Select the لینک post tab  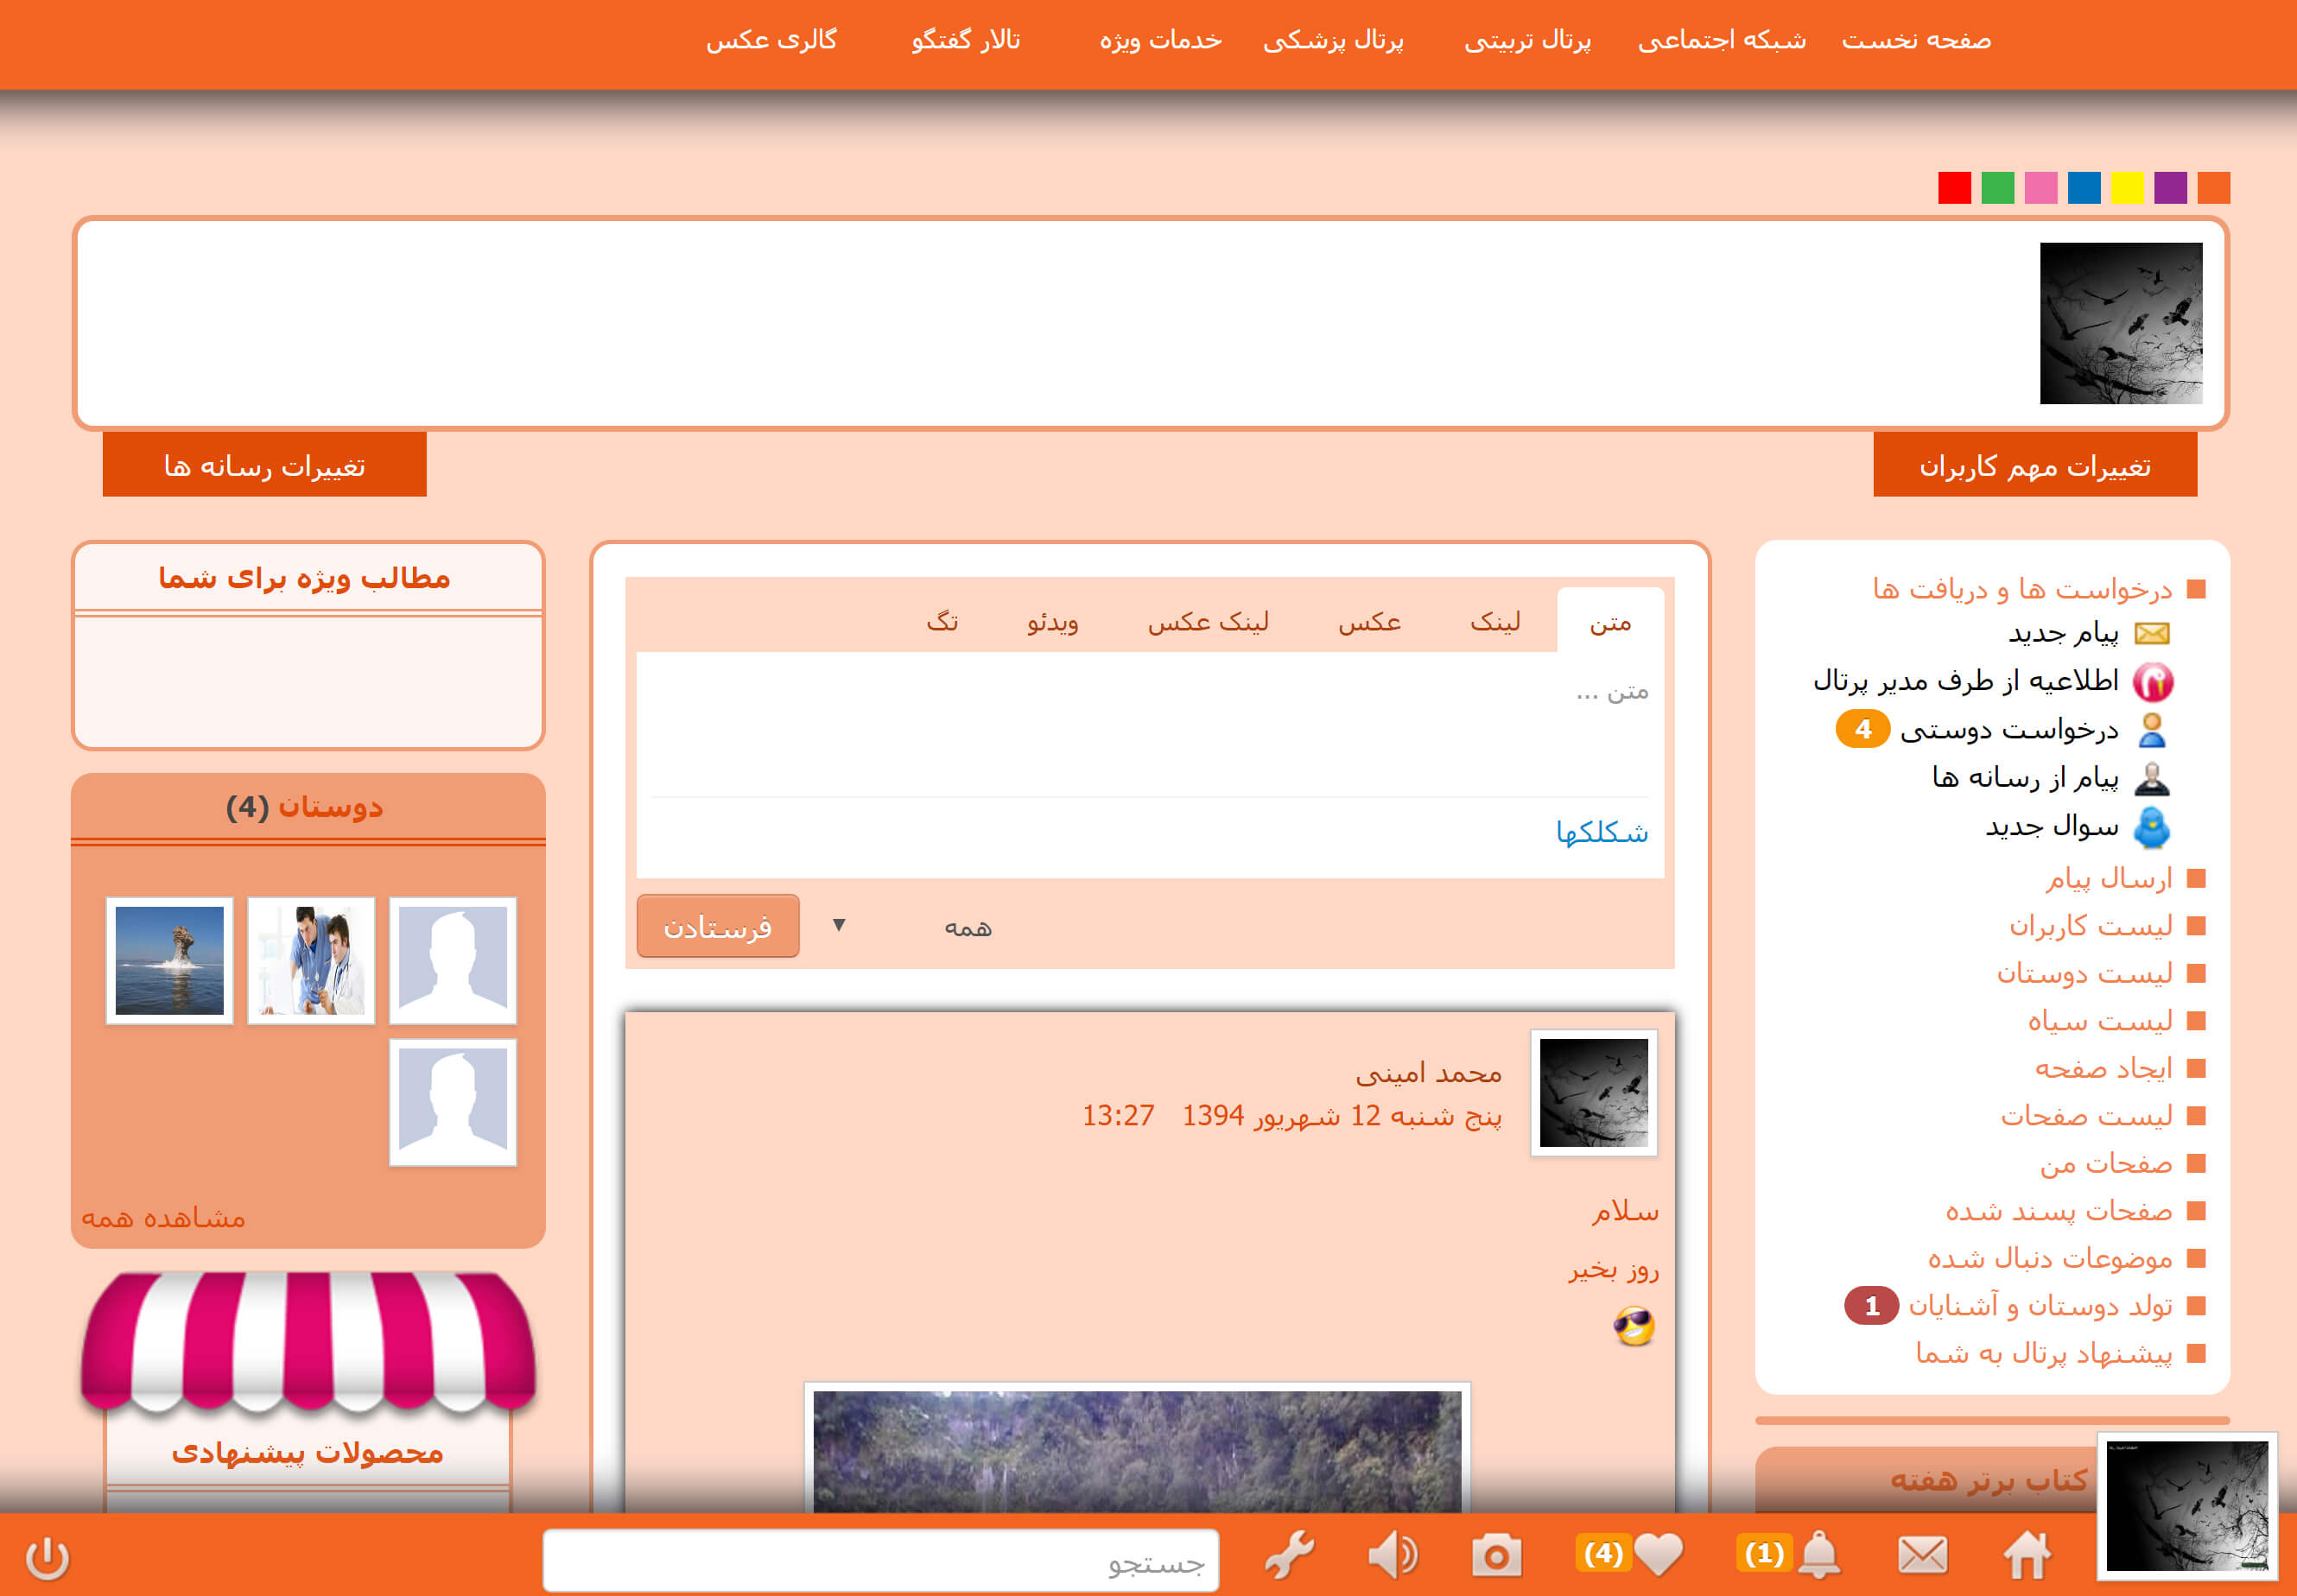coord(1495,622)
